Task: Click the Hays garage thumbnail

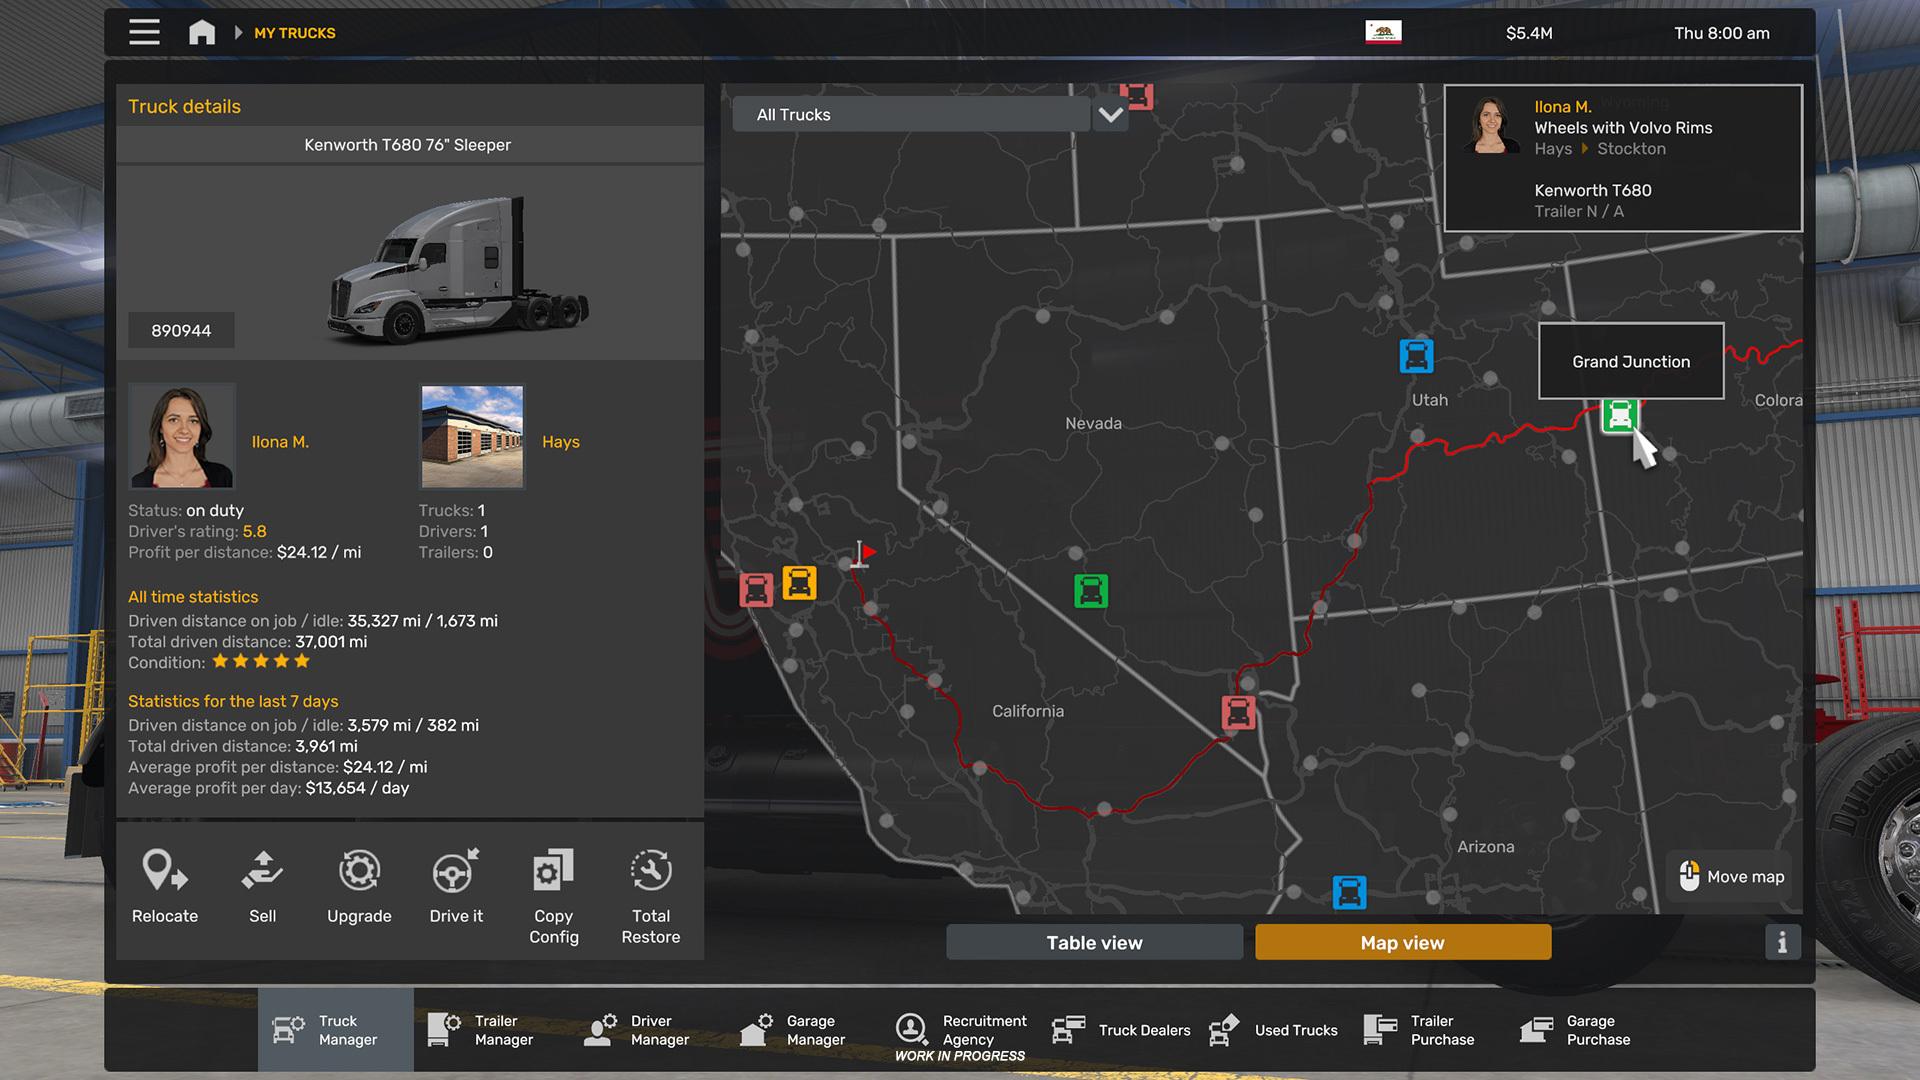Action: coord(472,436)
